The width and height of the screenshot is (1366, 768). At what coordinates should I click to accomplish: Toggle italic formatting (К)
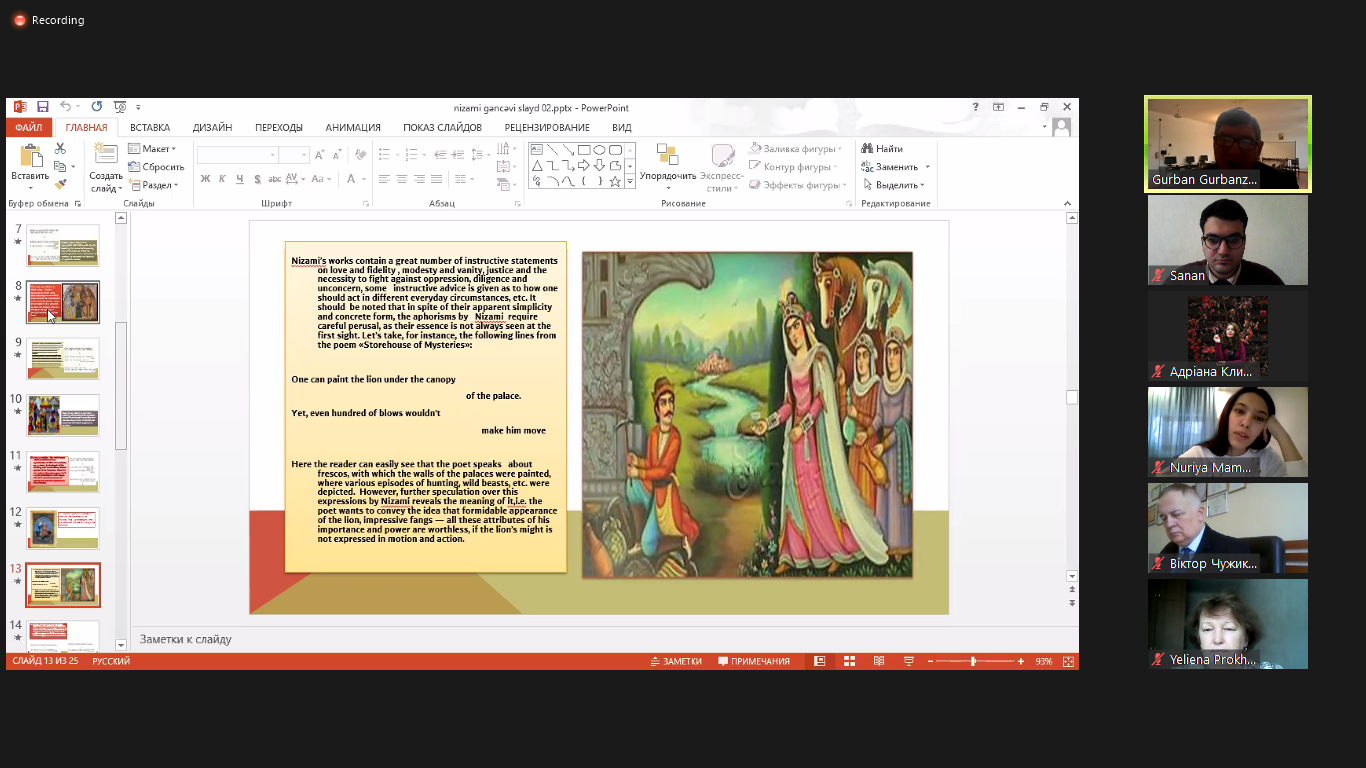click(222, 179)
